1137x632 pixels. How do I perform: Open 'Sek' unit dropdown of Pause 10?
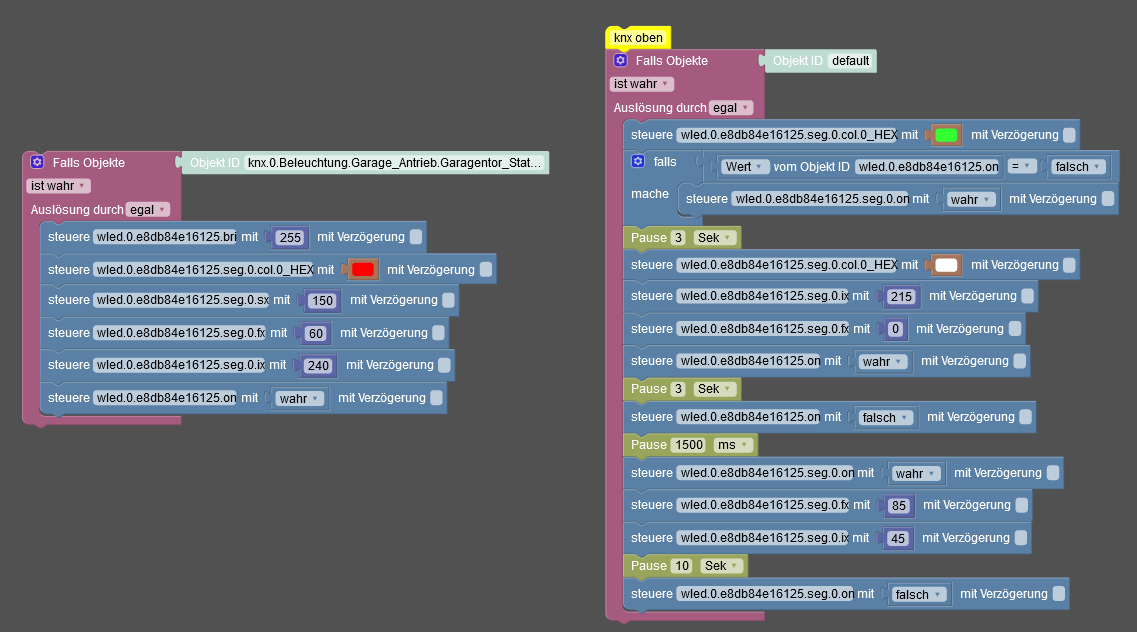[x=722, y=566]
